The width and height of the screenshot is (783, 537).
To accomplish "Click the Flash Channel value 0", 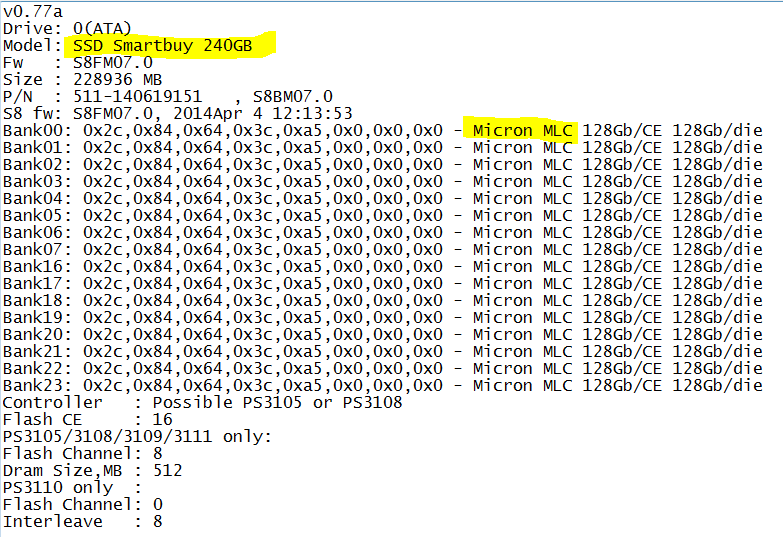I will click(158, 504).
